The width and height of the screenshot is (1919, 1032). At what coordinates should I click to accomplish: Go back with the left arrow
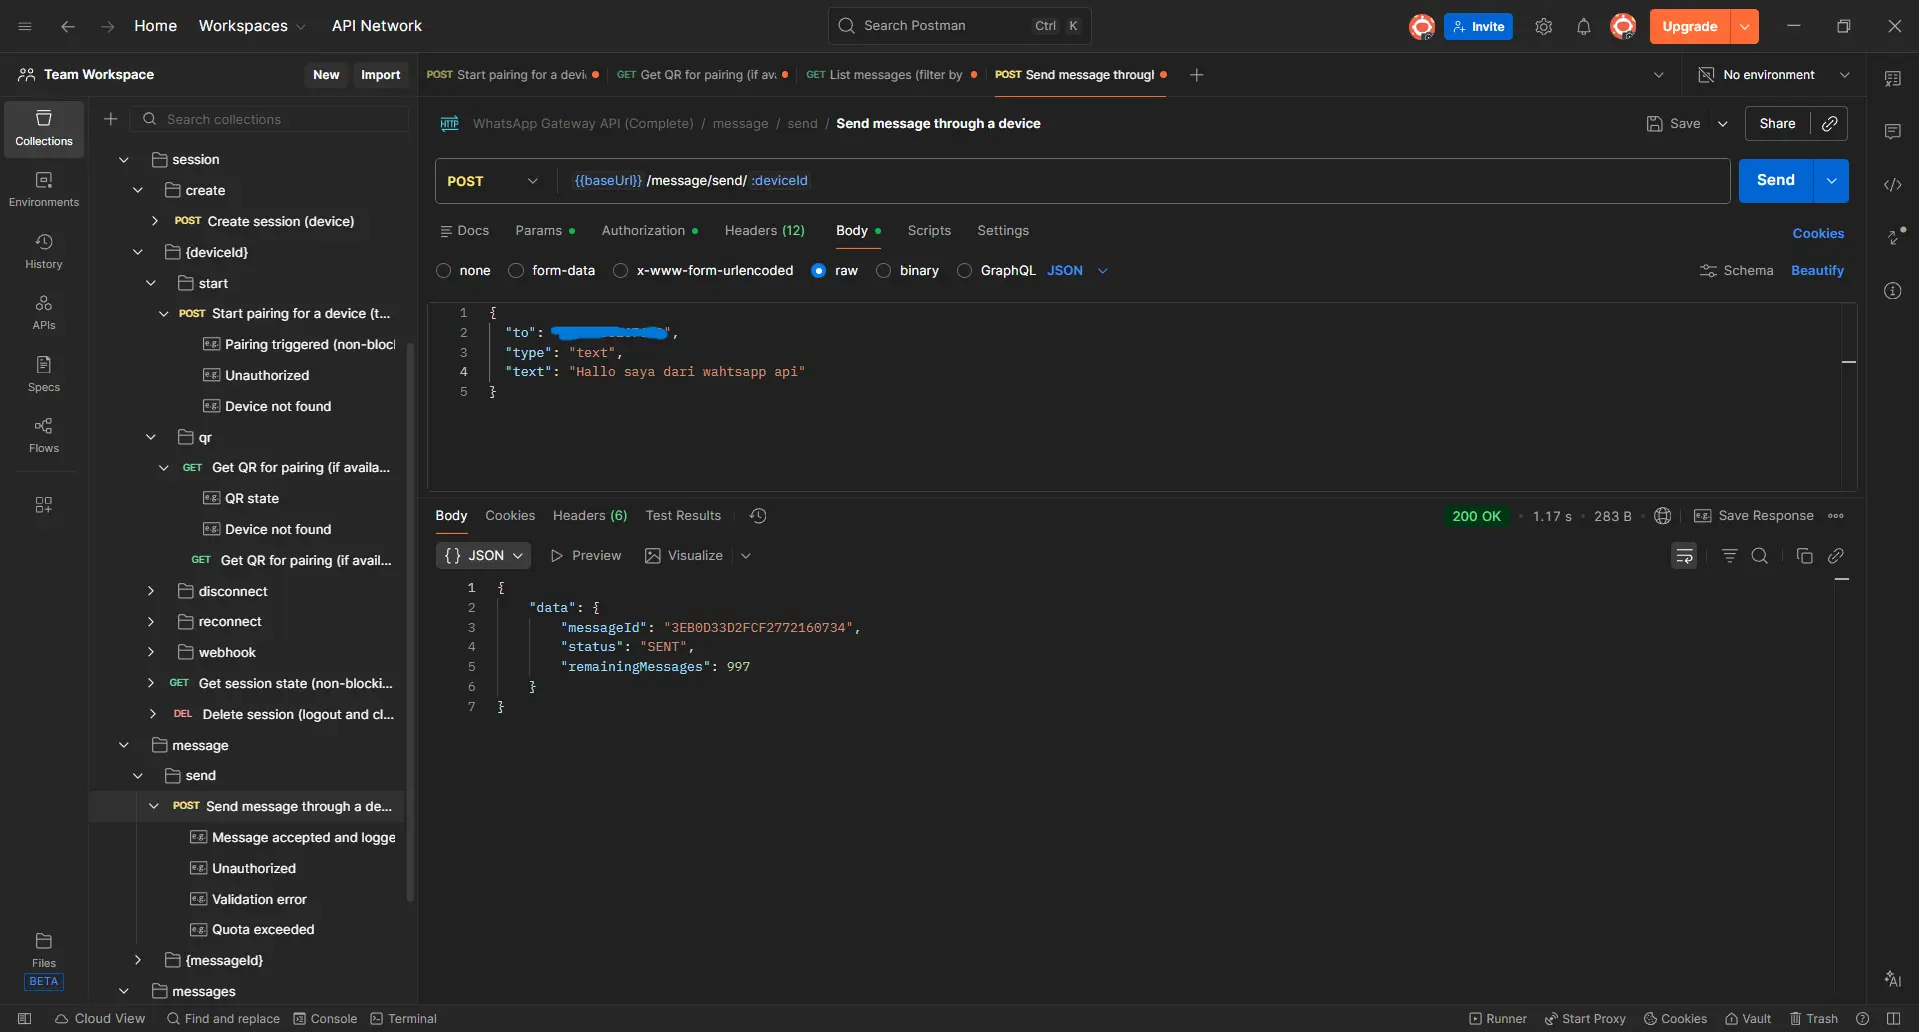click(x=68, y=26)
